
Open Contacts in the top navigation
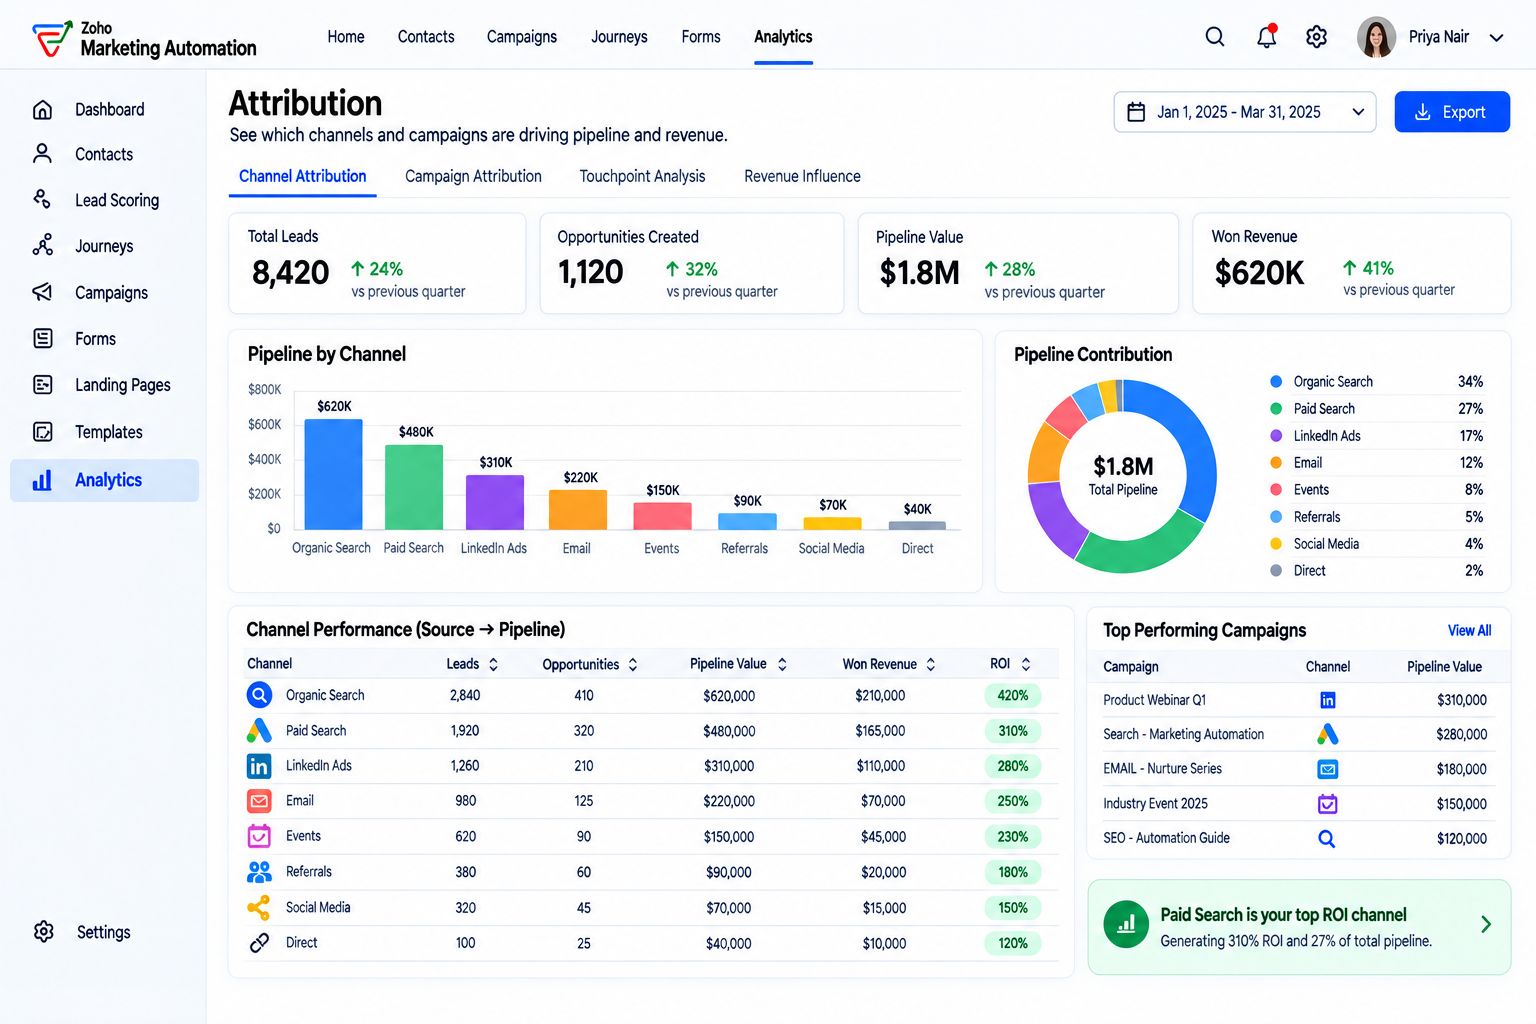(x=426, y=37)
